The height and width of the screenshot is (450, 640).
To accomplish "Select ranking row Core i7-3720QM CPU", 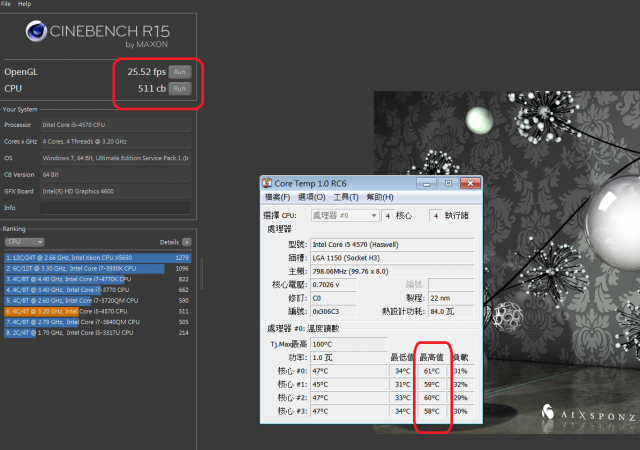I will pos(97,301).
